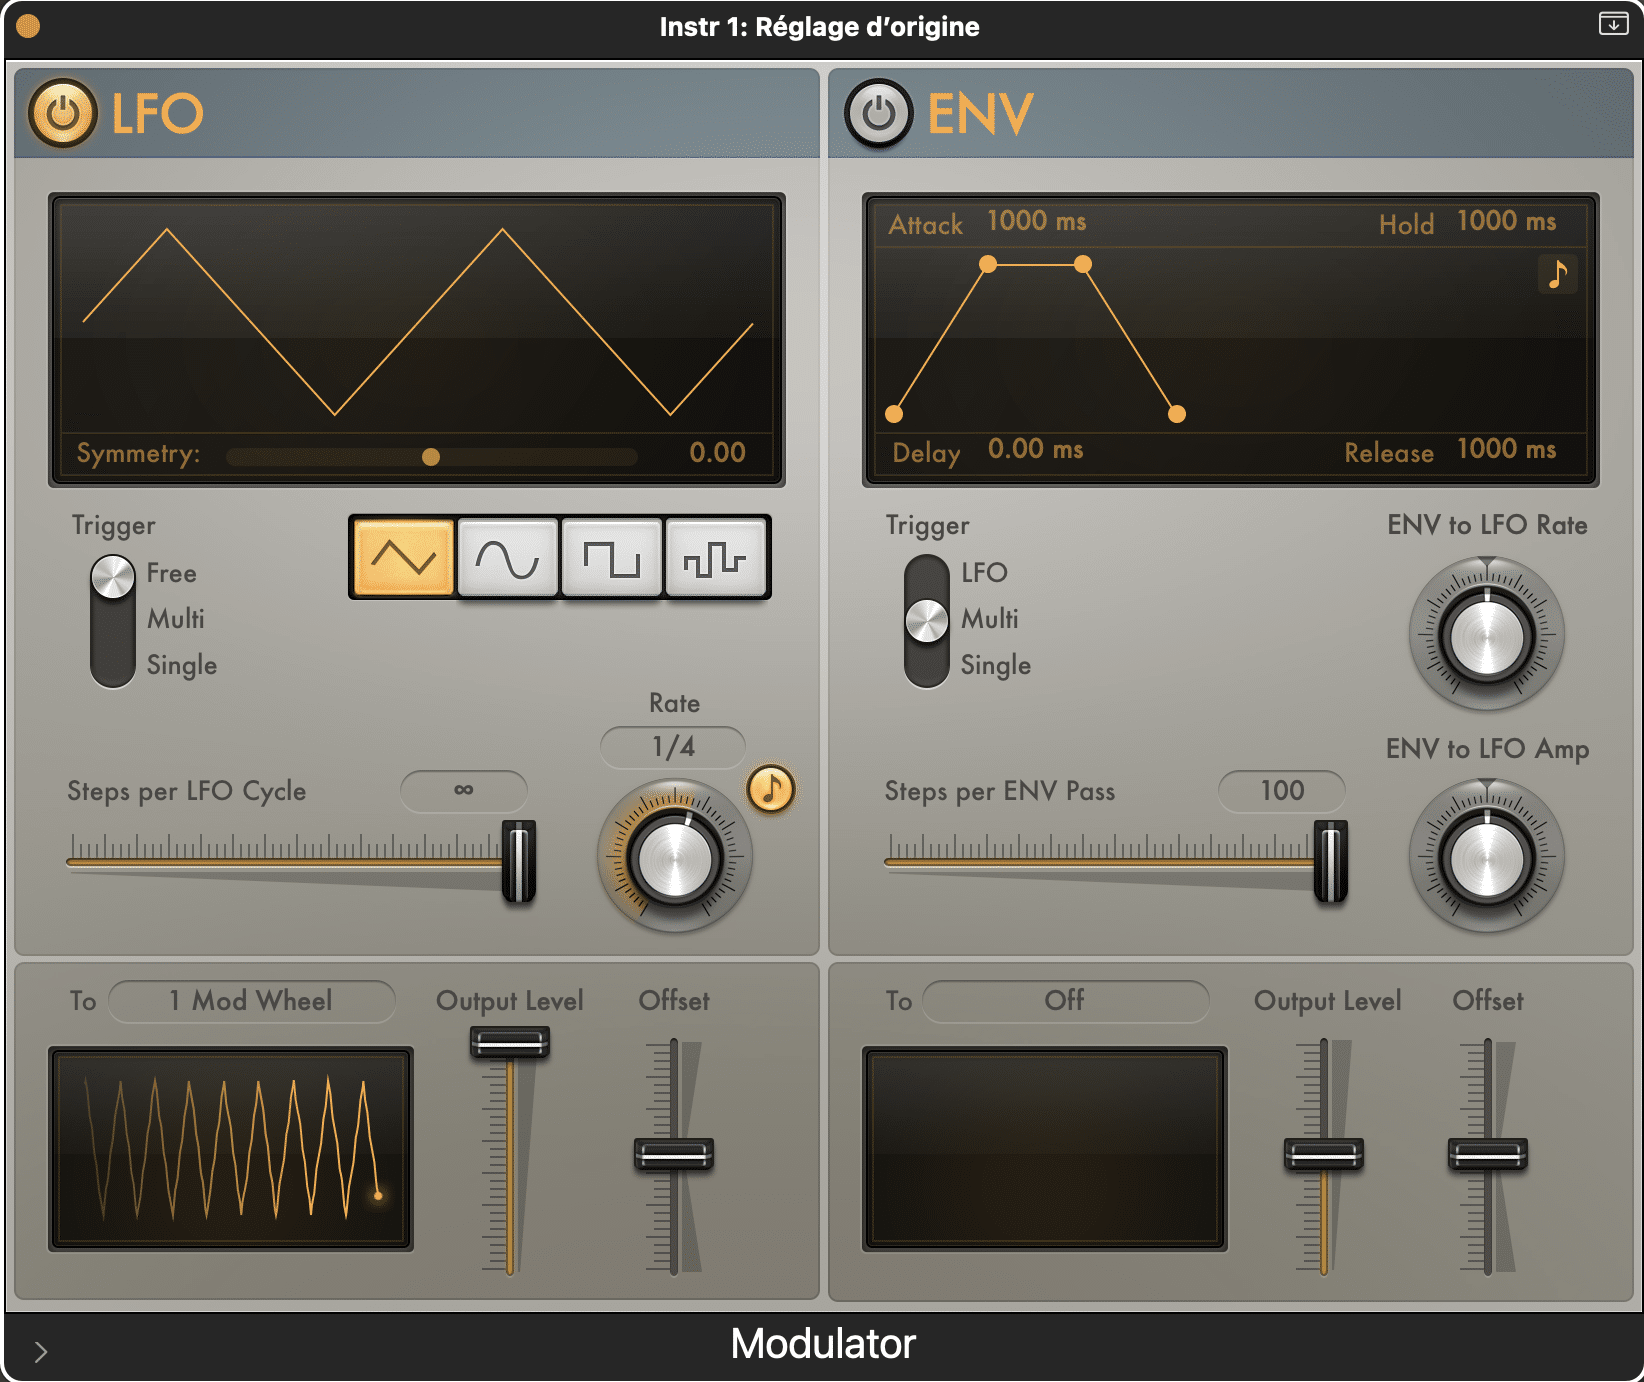Toggle the ENV tempo sync note icon
Viewport: 1644px width, 1382px height.
1557,274
